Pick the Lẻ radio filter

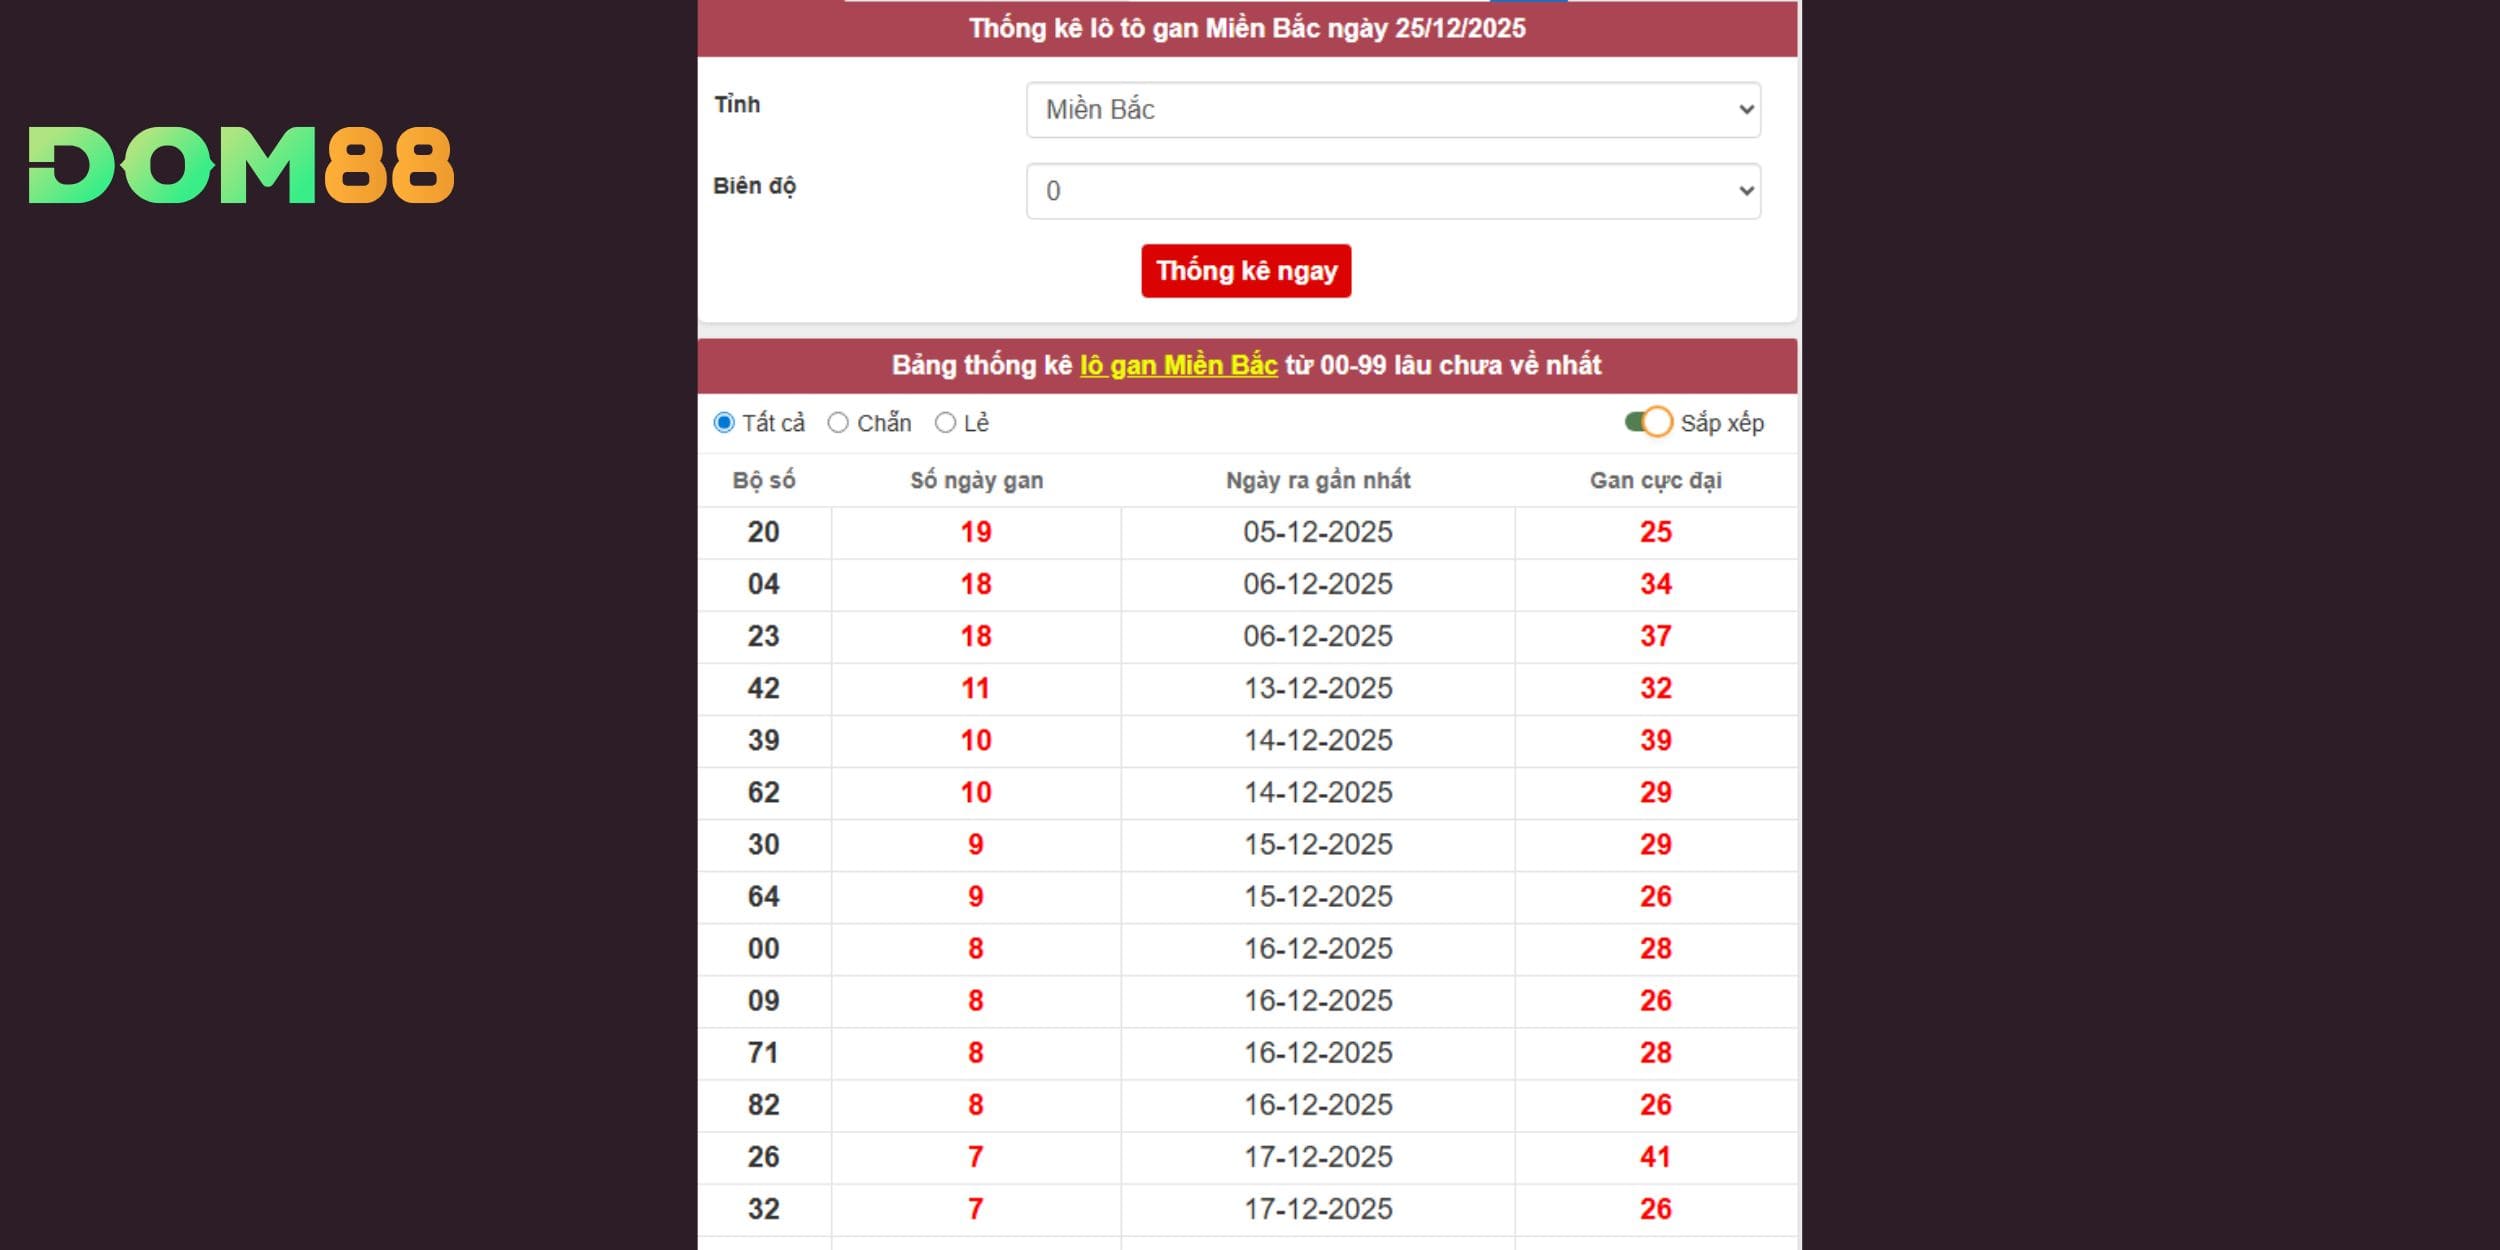pos(945,423)
